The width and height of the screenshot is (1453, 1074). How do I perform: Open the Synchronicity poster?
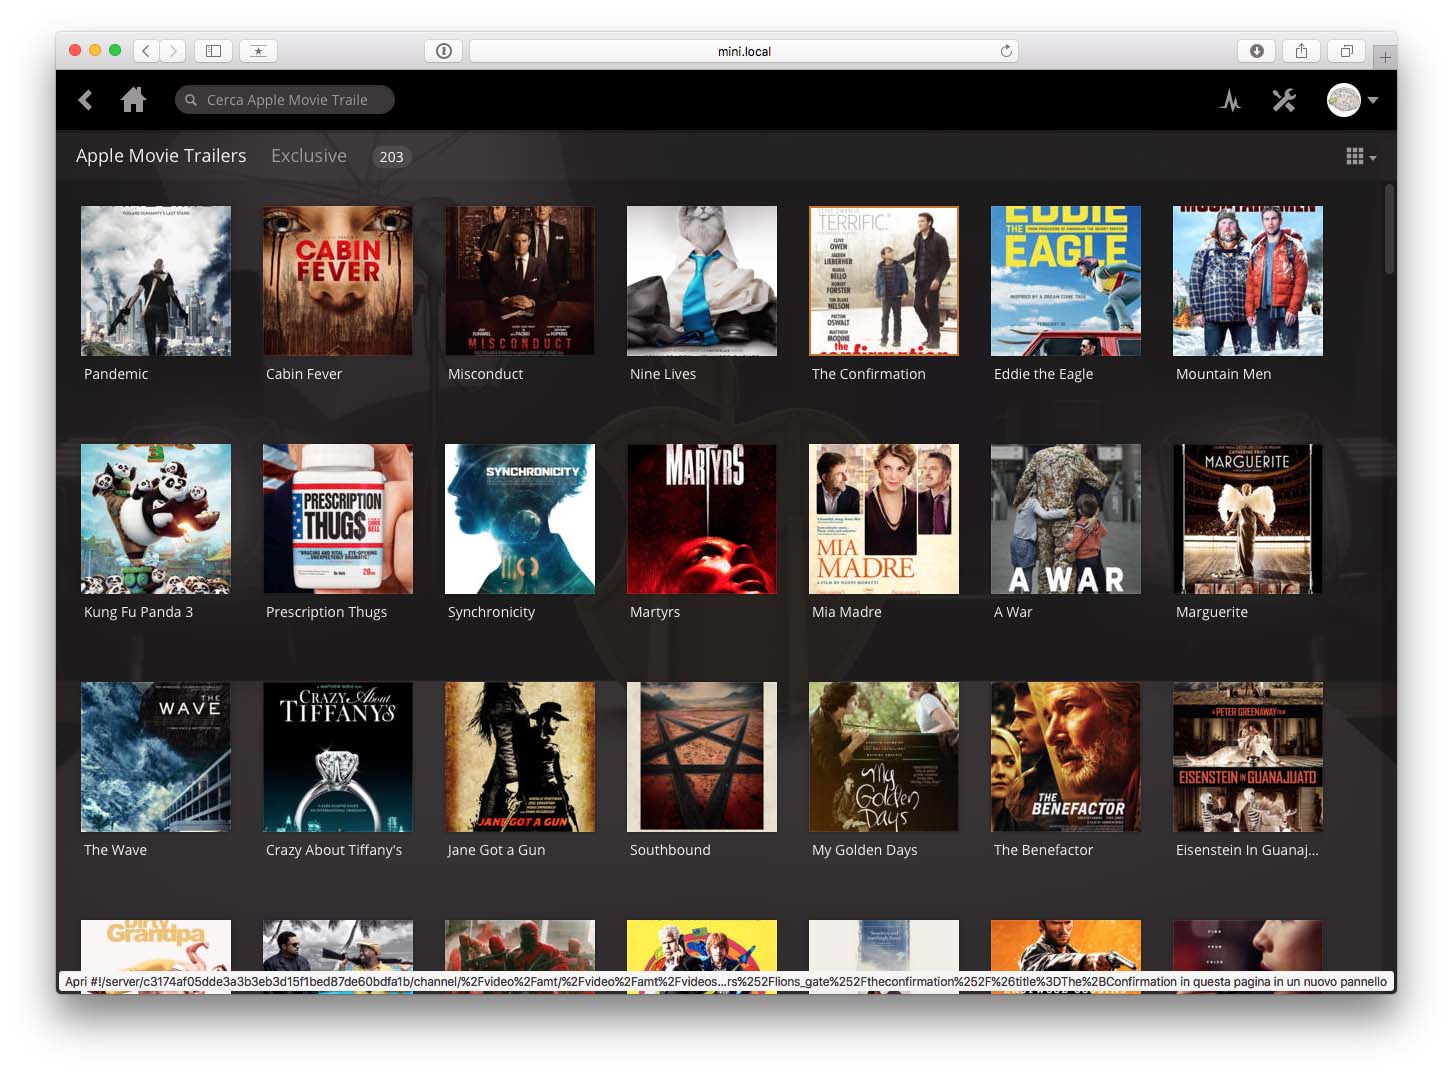[x=520, y=519]
